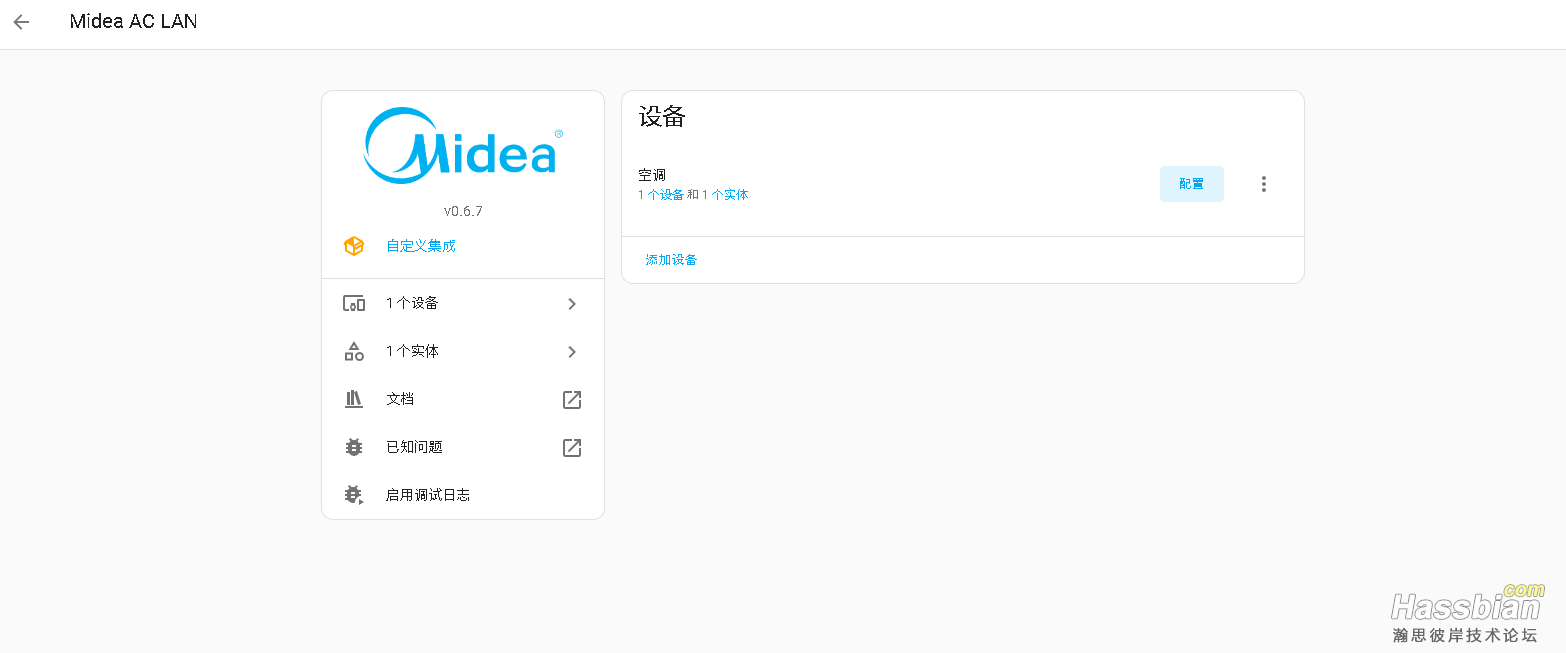Open the 已知问题 known issues entry

[x=463, y=447]
